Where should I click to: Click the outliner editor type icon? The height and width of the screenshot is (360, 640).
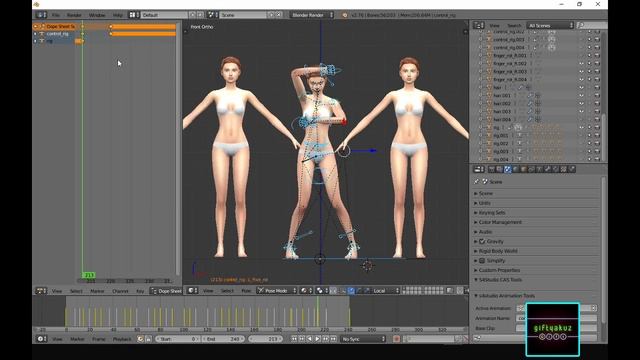[479, 25]
